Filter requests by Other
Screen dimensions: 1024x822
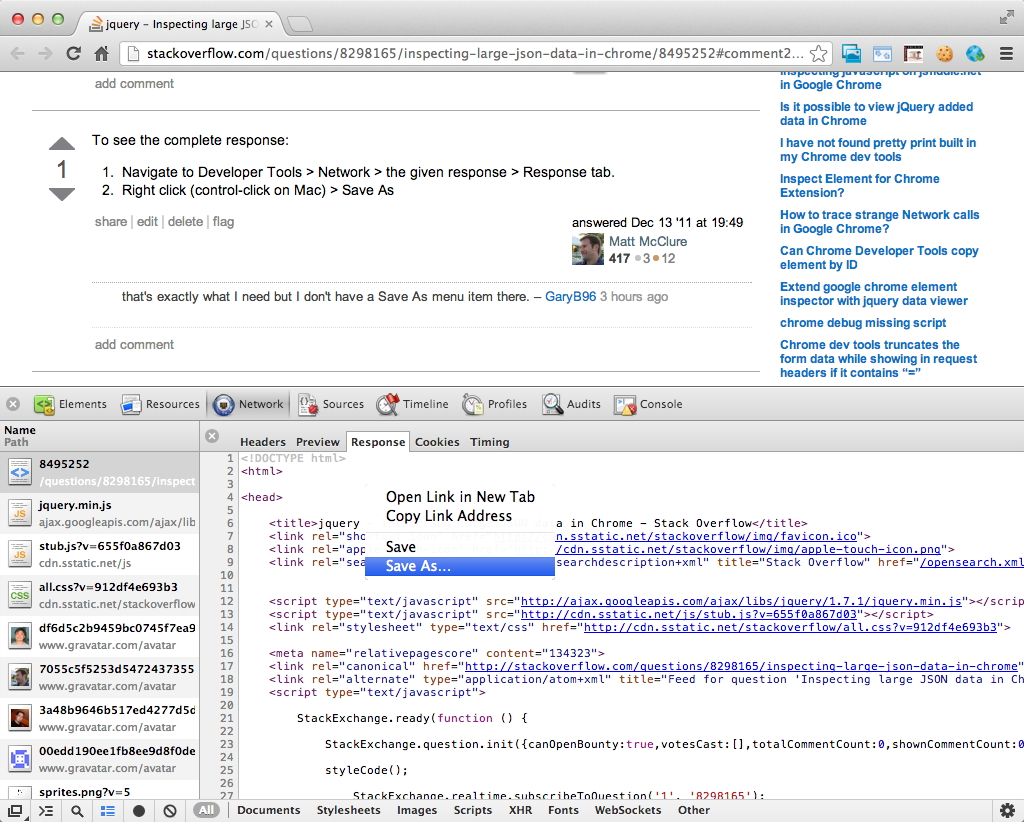[x=694, y=810]
